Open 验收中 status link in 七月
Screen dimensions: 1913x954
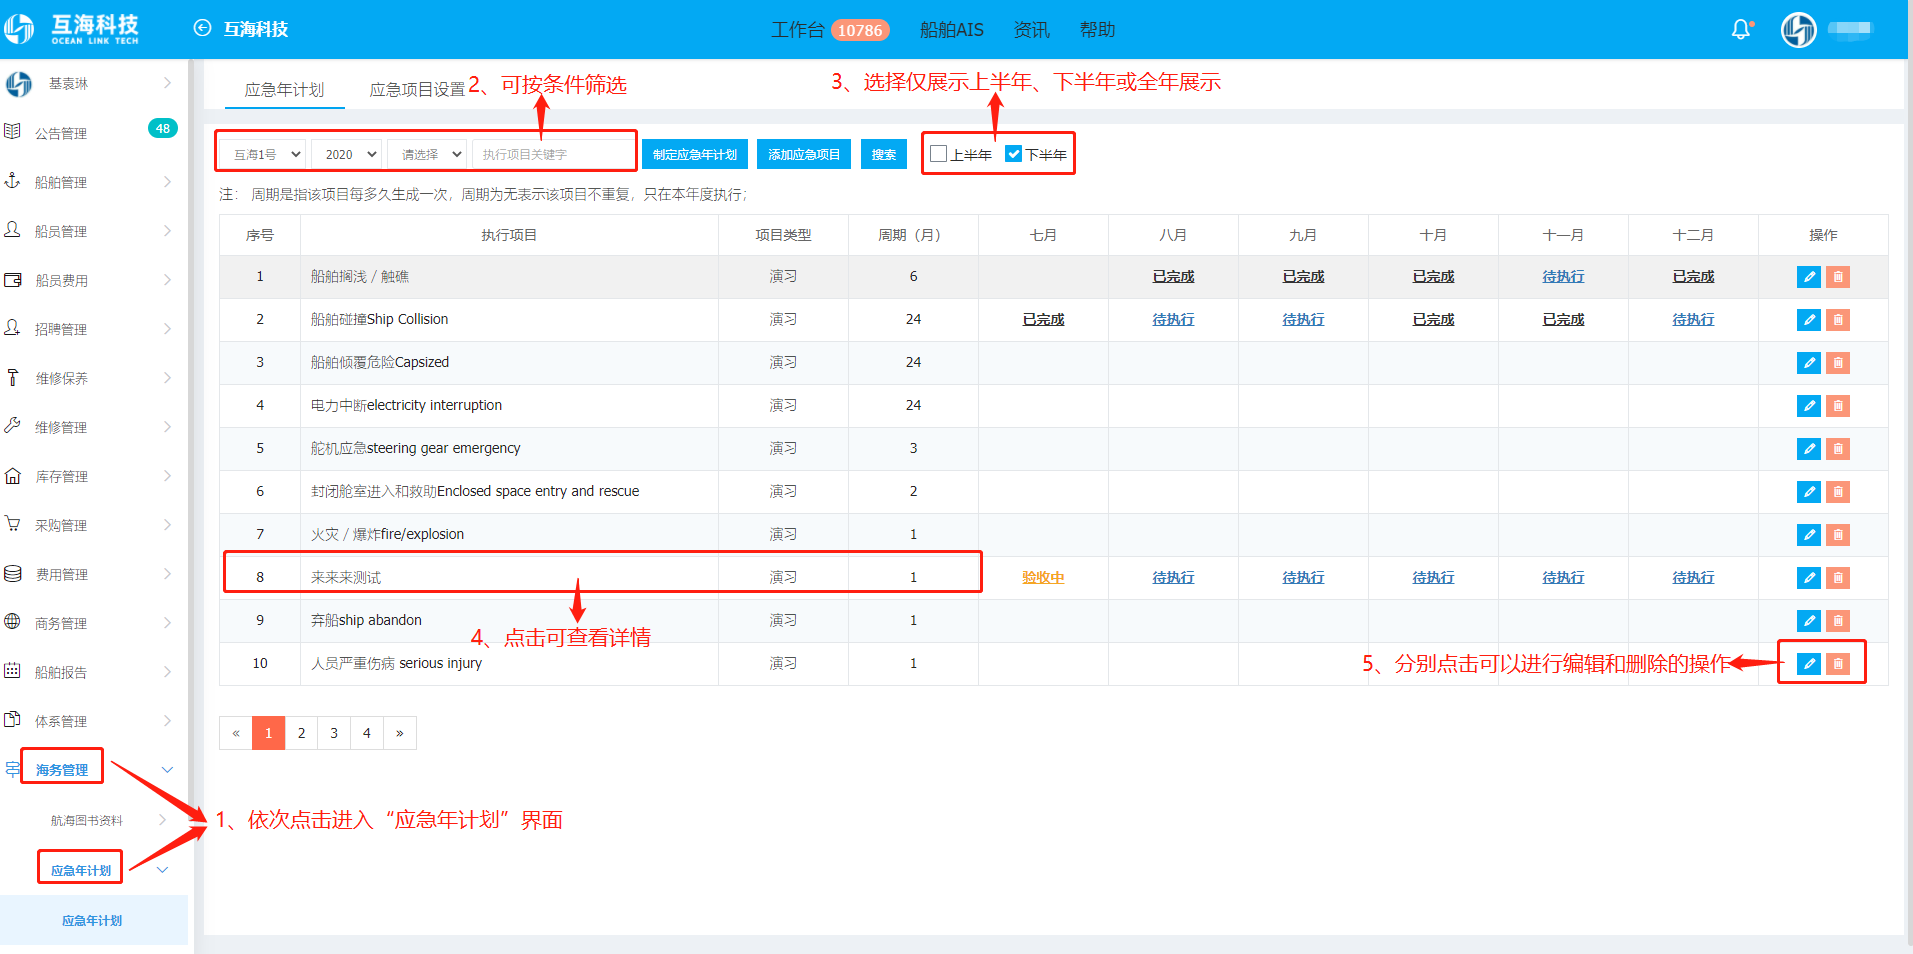1043,578
